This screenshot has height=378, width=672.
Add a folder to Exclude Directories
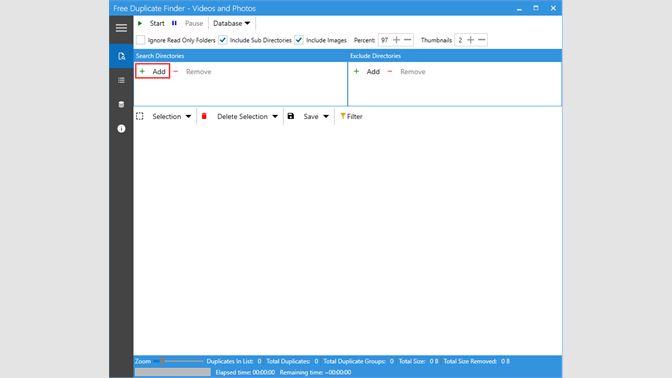(367, 72)
